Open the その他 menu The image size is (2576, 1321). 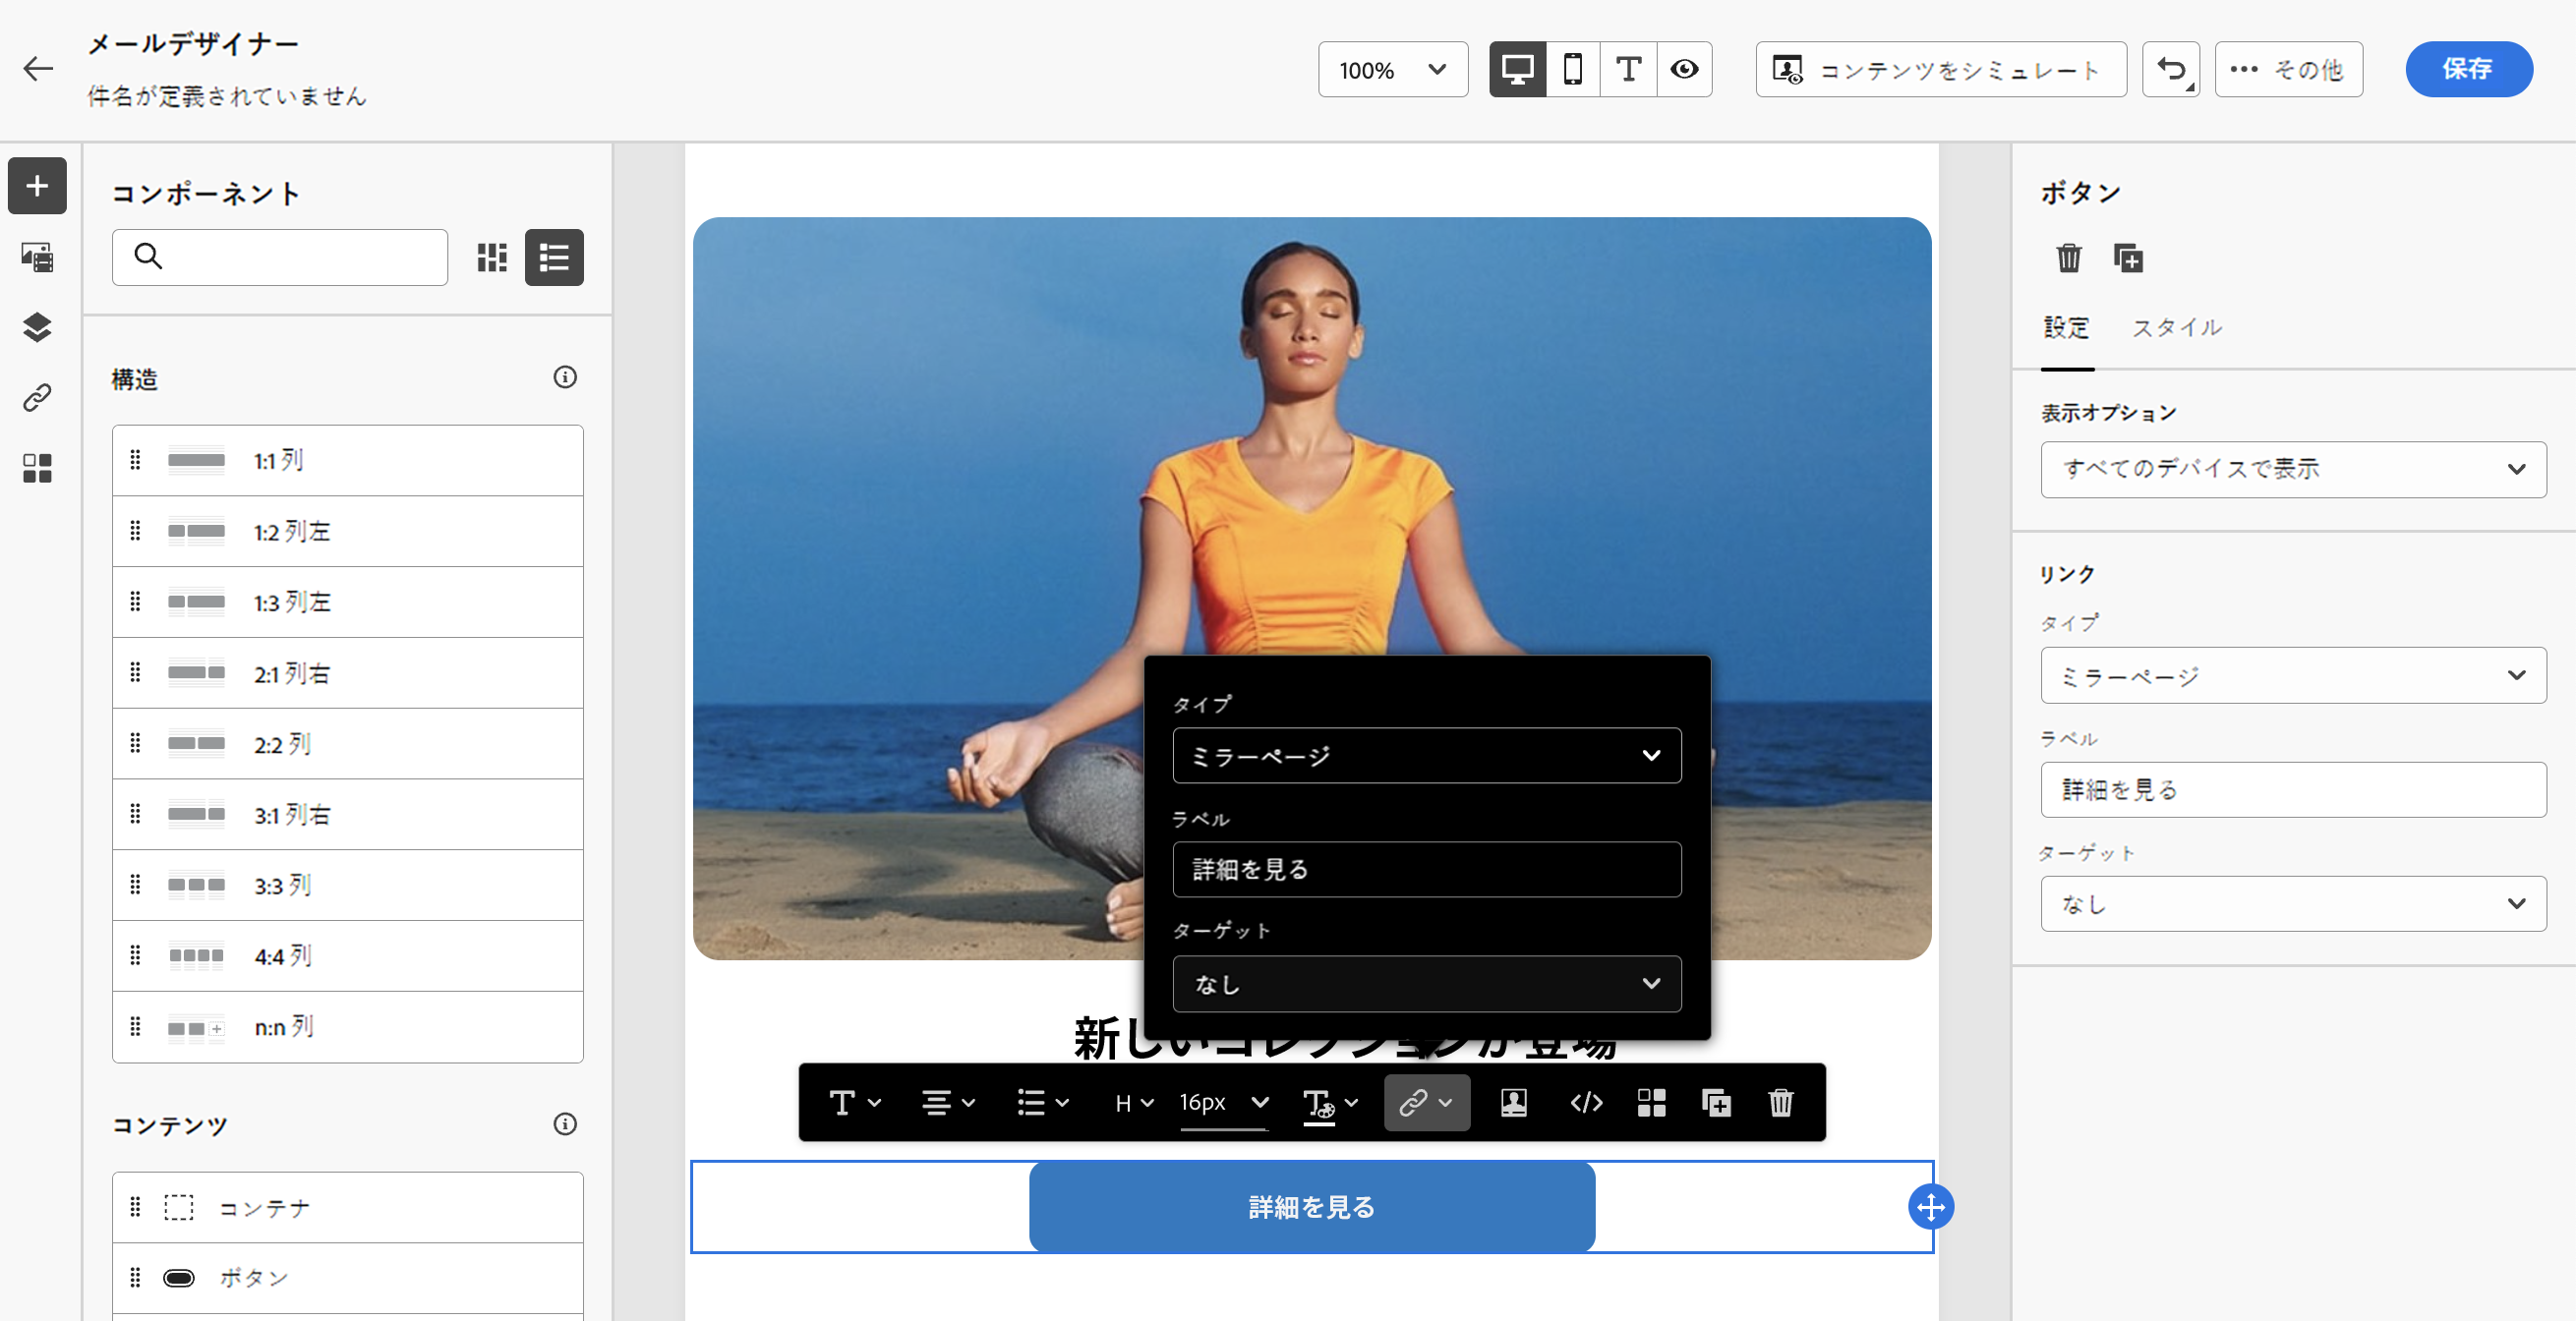coord(2288,69)
